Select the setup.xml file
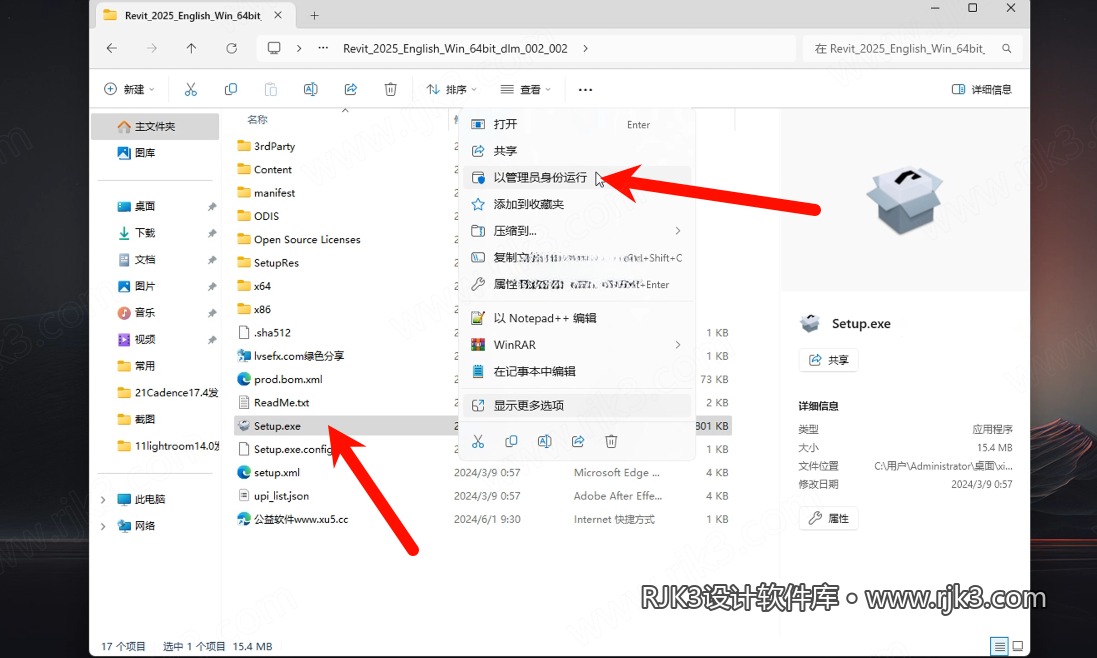This screenshot has height=658, width=1097. pos(269,473)
